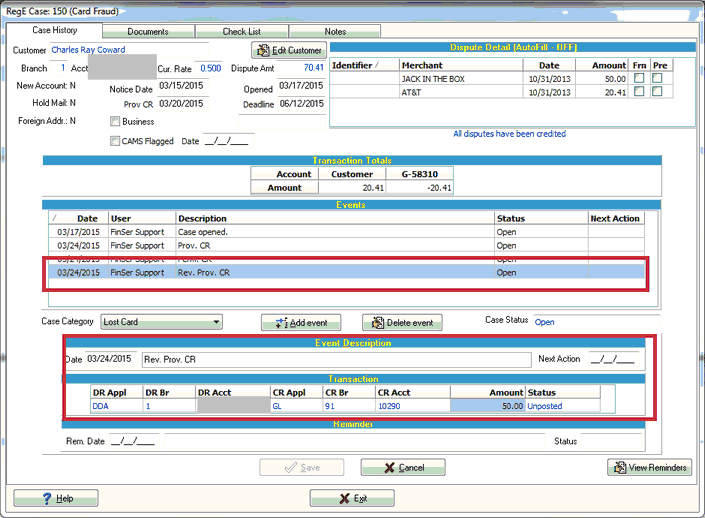Open the Case History tab

54,30
